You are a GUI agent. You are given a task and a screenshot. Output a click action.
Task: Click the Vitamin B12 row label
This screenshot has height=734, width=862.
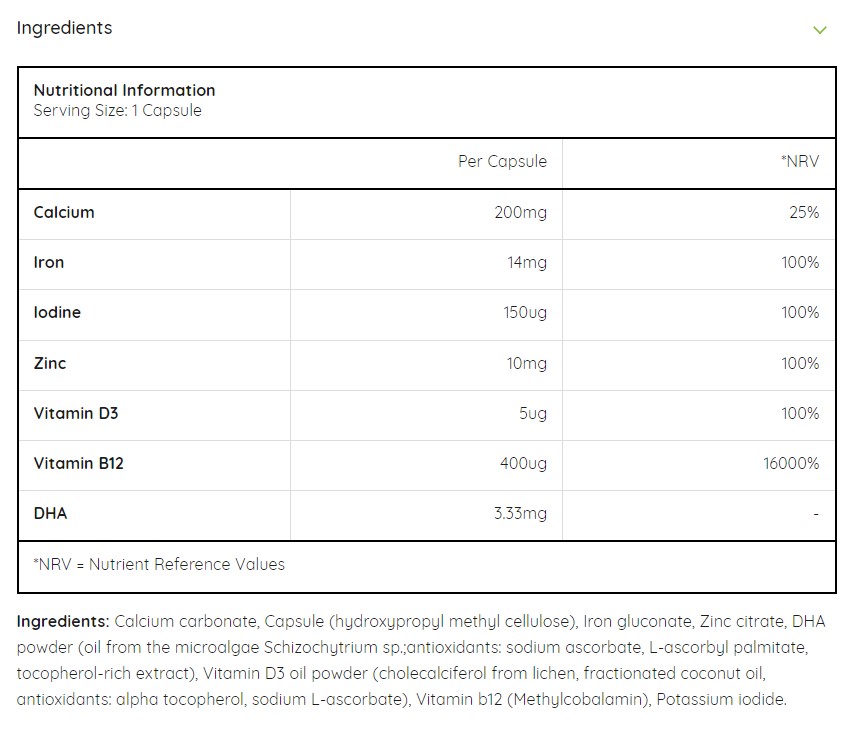point(79,463)
